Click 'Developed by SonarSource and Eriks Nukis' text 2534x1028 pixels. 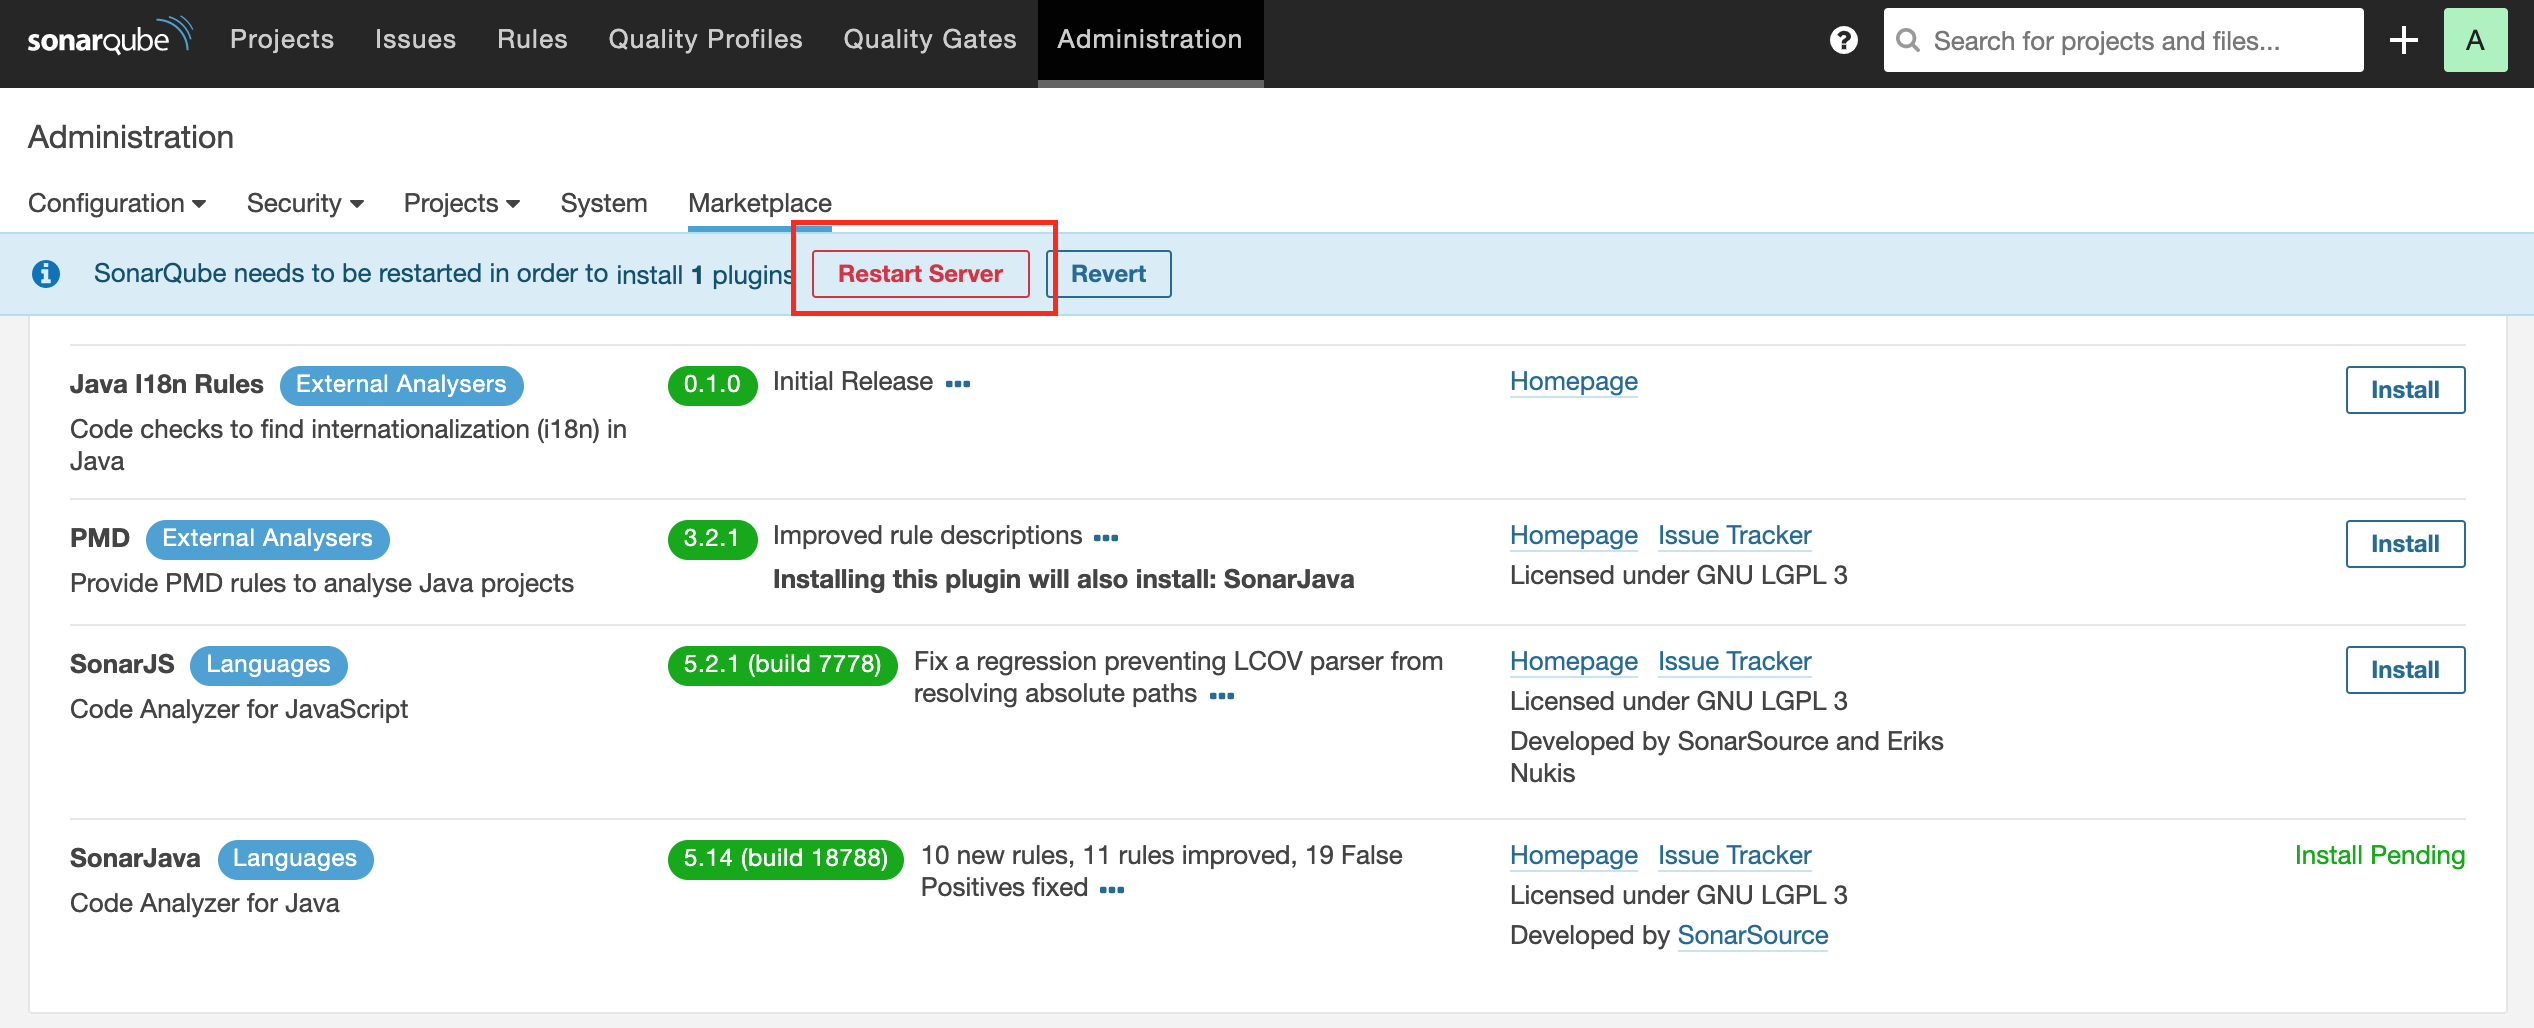[1727, 758]
